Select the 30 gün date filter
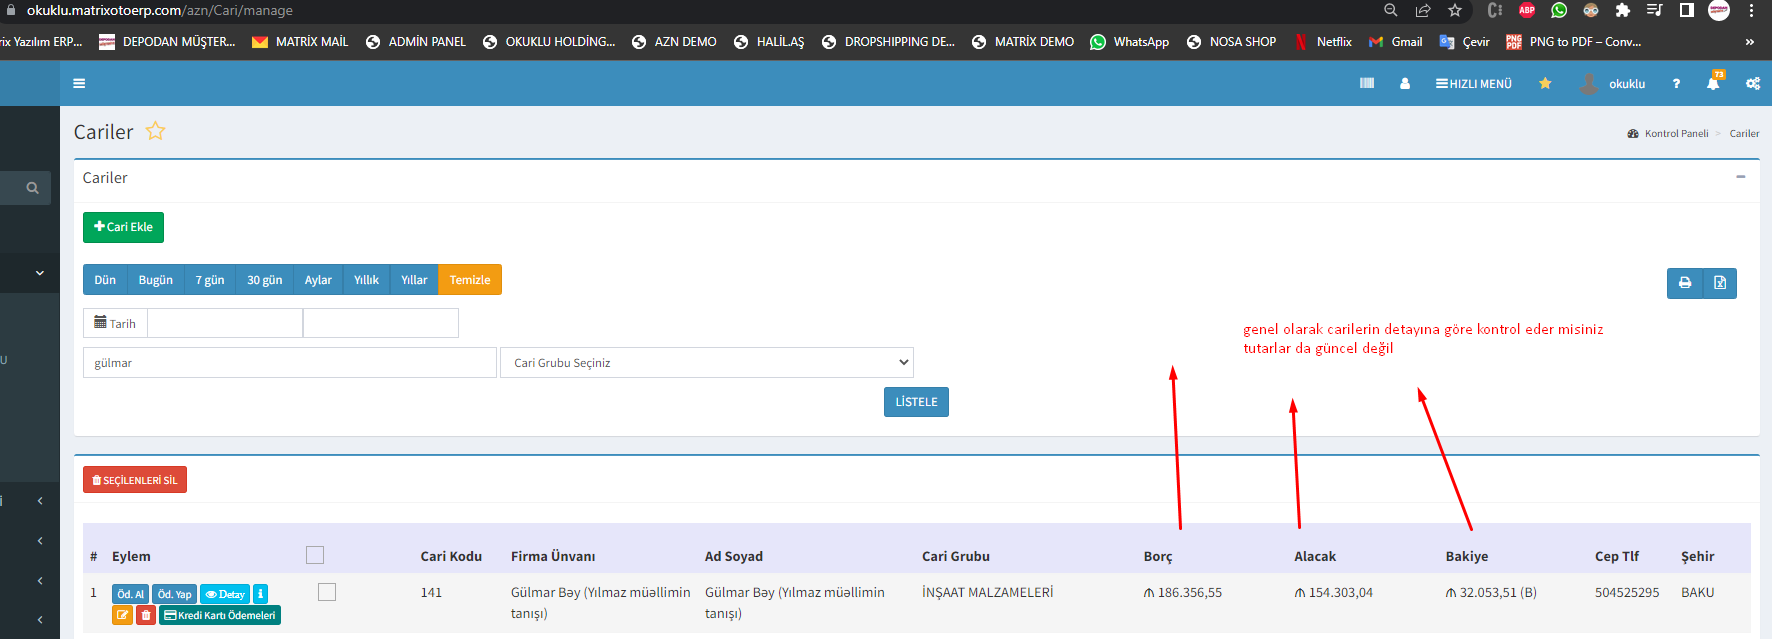The width and height of the screenshot is (1772, 639). [264, 280]
